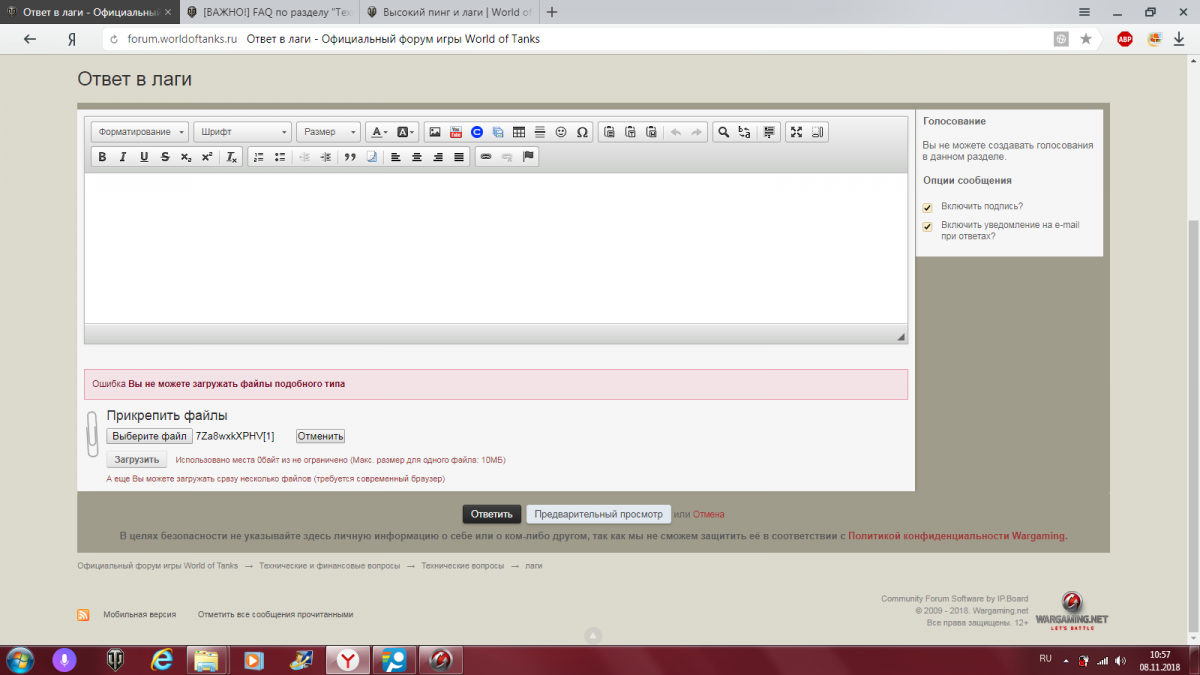Open World of Tanks taskbar icon
Screen dimensions: 1200x675
[116, 660]
